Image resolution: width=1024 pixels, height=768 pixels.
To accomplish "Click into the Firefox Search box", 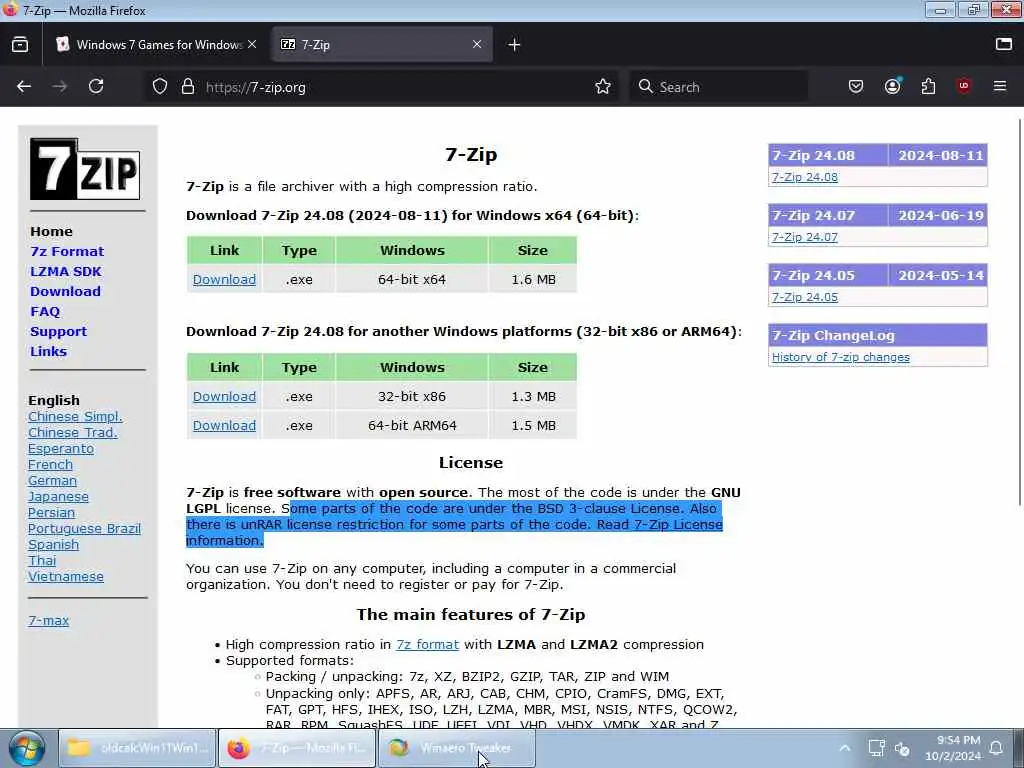I will pyautogui.click(x=718, y=87).
